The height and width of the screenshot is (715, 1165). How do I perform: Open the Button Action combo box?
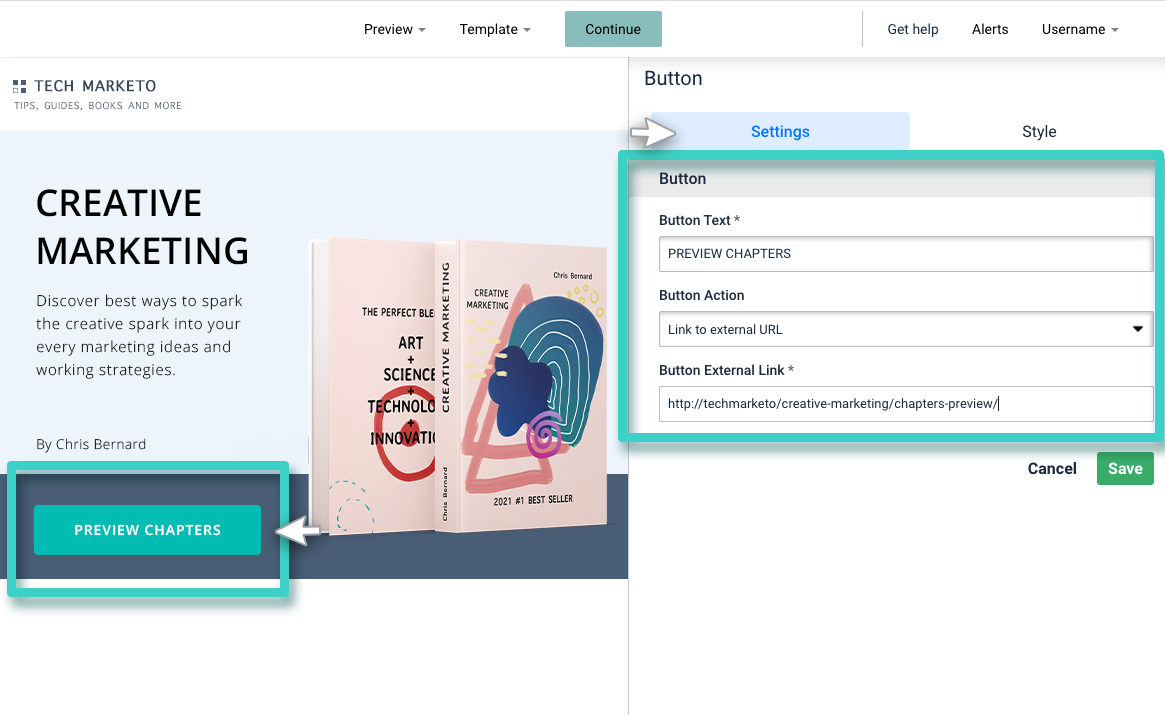(x=906, y=329)
